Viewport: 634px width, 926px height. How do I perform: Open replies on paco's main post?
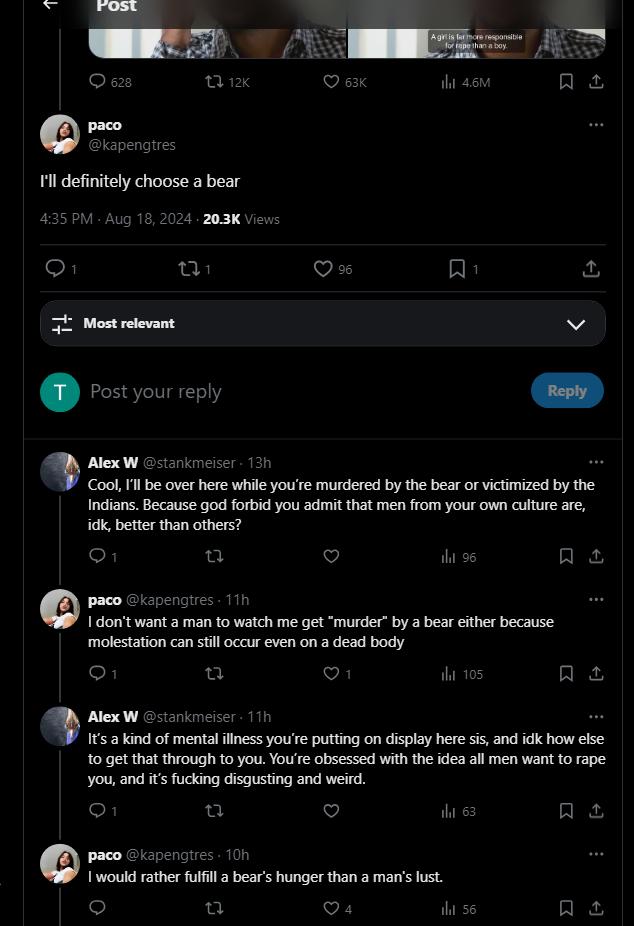click(x=56, y=269)
